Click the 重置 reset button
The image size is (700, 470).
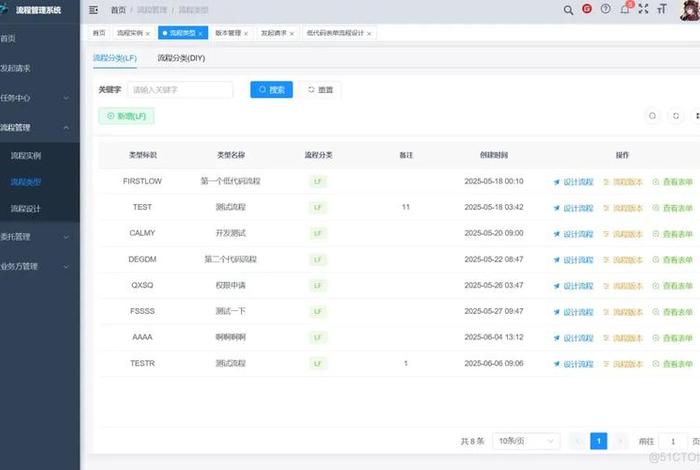(x=321, y=90)
